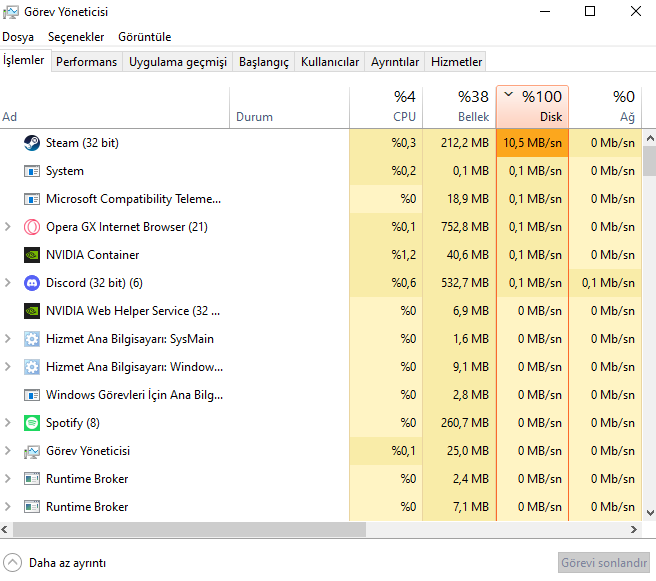Click the Görev Yöneticisi process icon

pyautogui.click(x=31, y=451)
